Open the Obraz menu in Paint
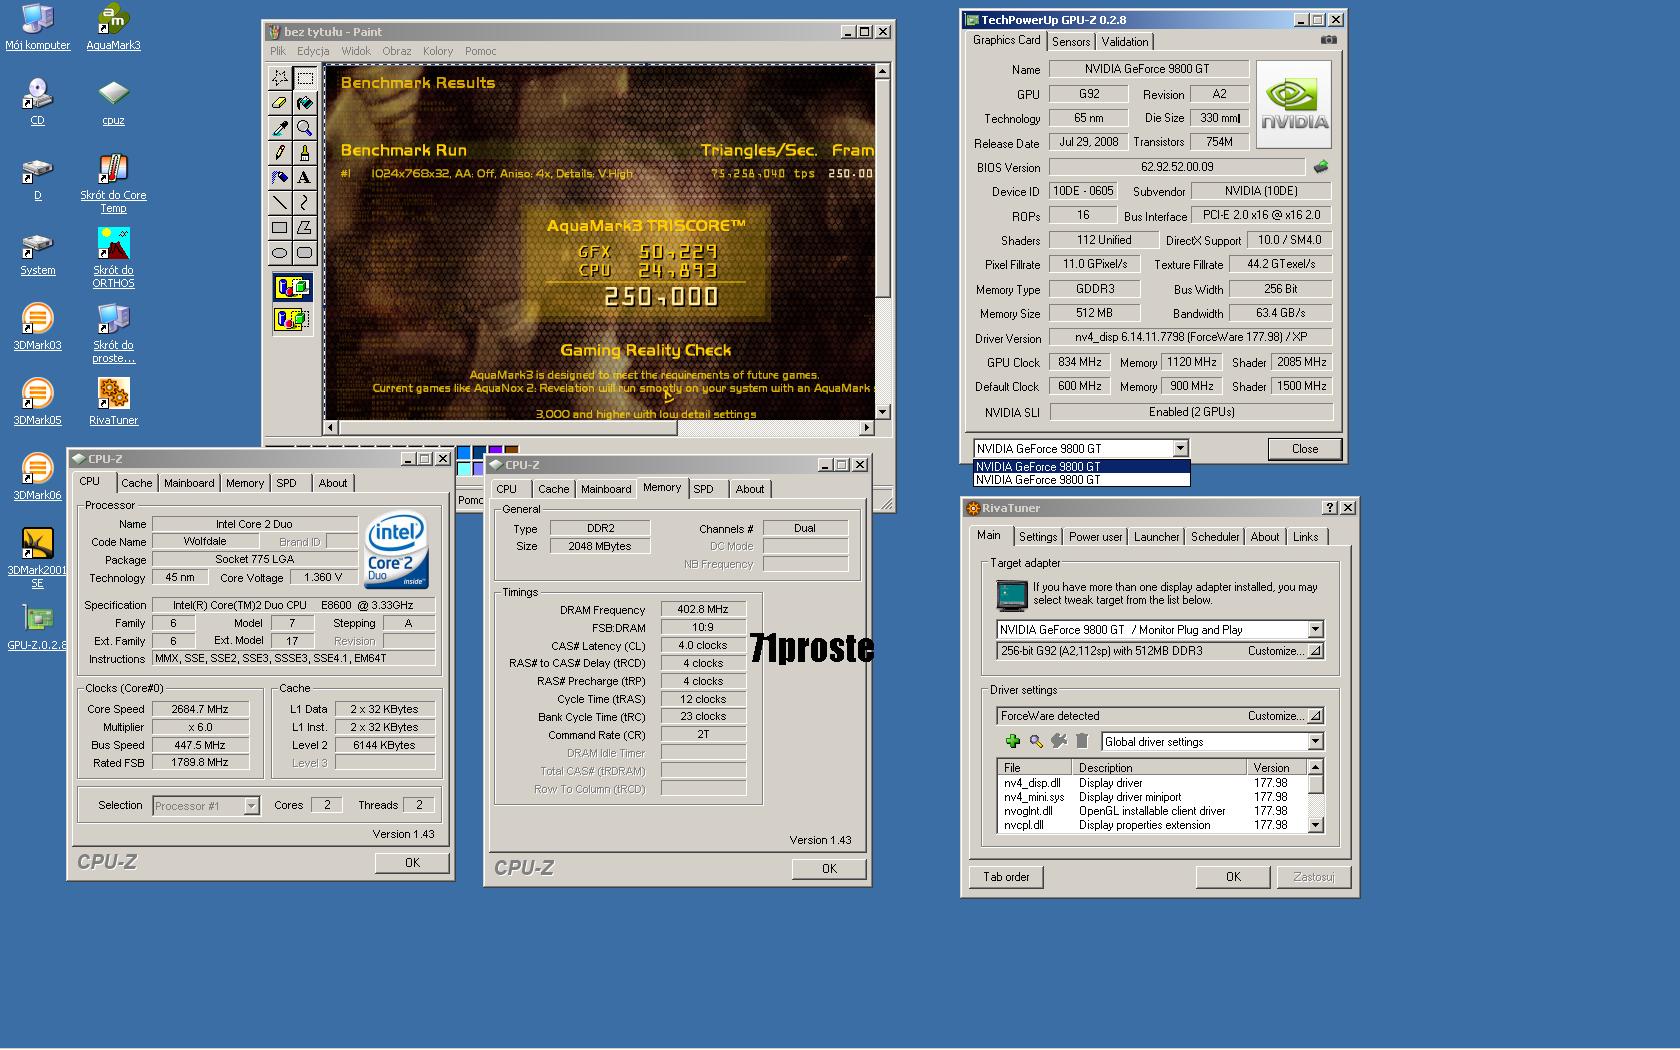 pyautogui.click(x=396, y=51)
